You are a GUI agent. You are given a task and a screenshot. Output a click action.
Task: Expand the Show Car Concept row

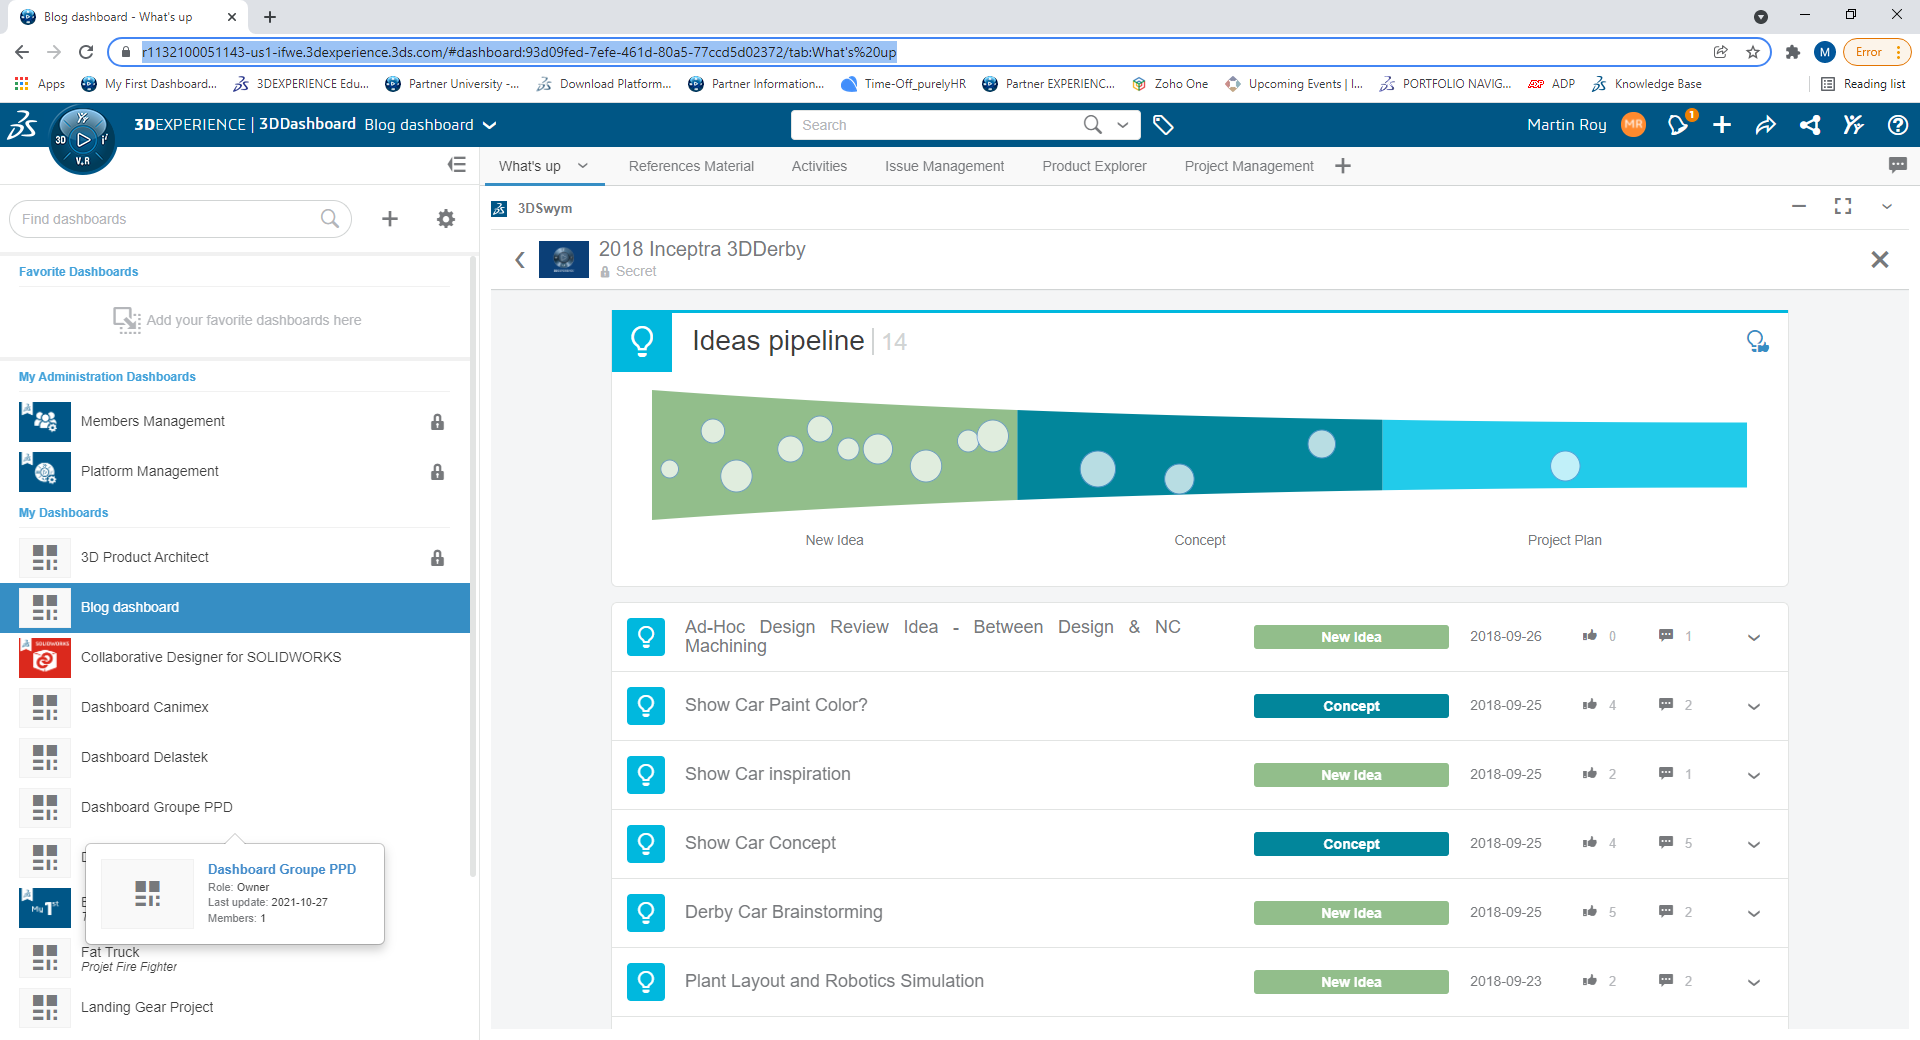coord(1754,844)
